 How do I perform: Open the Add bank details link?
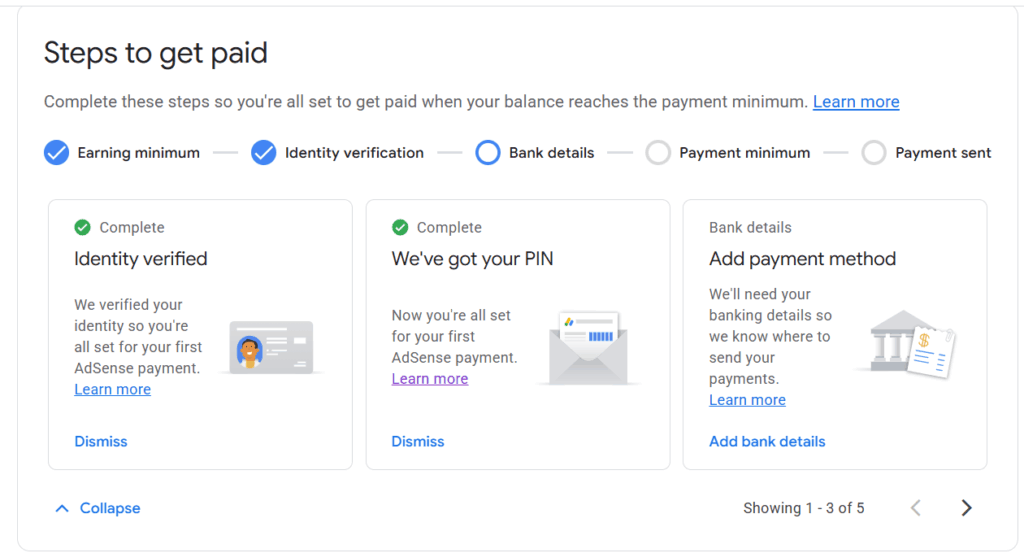[767, 441]
